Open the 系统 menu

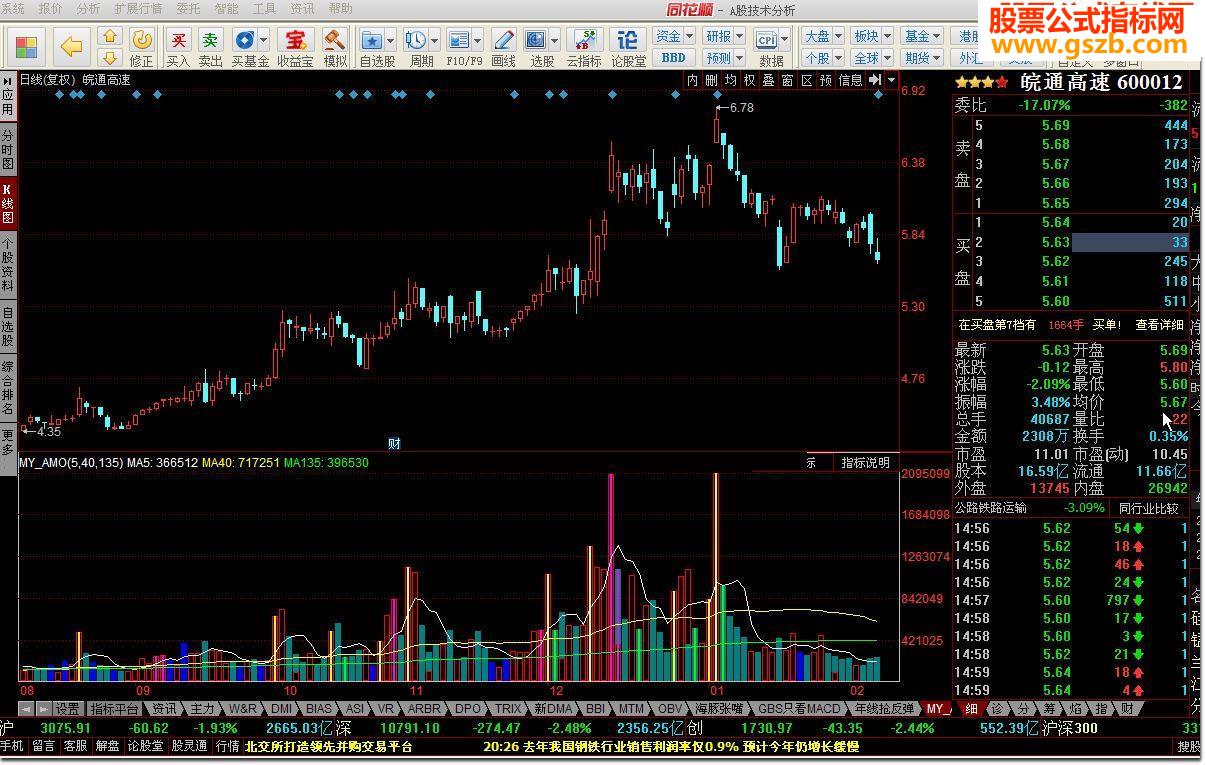click(14, 9)
